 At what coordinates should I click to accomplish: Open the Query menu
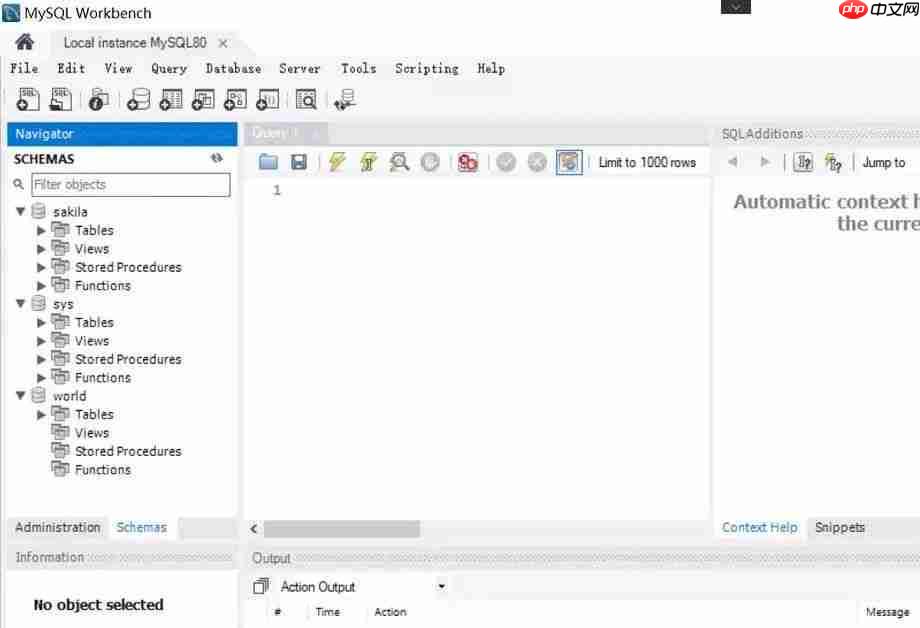[168, 68]
